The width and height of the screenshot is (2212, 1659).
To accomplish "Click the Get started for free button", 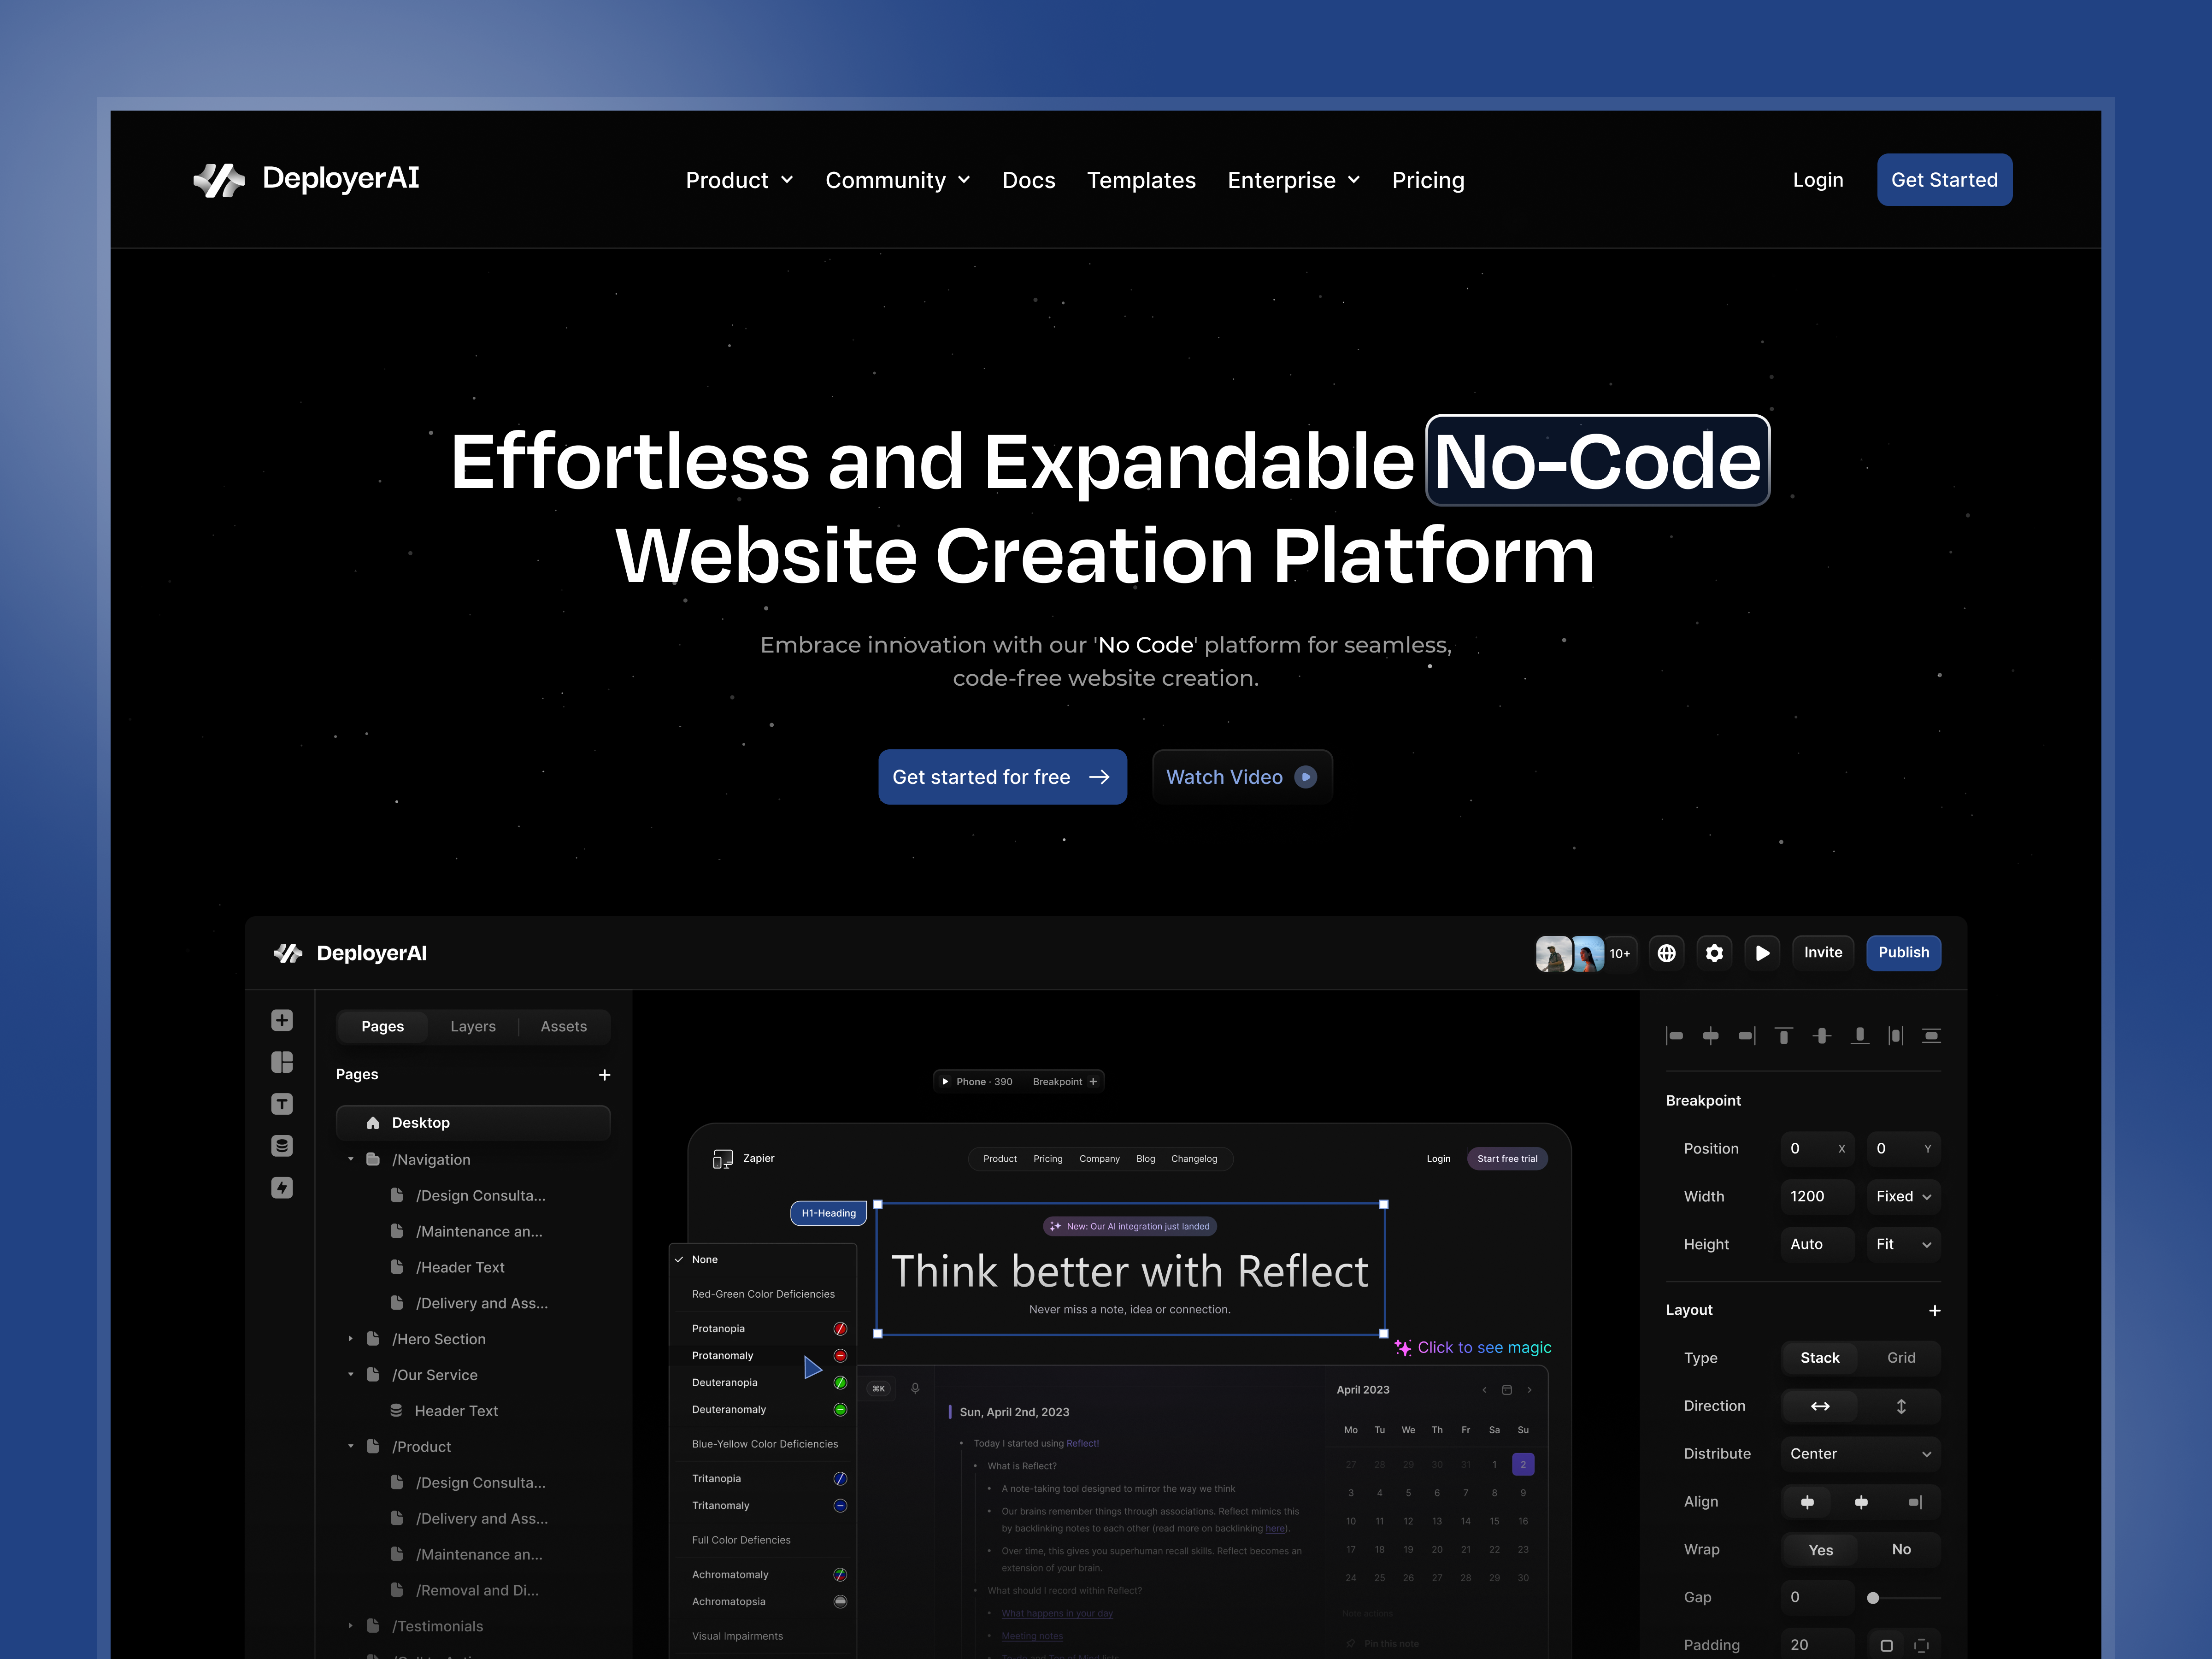I will (x=1002, y=777).
